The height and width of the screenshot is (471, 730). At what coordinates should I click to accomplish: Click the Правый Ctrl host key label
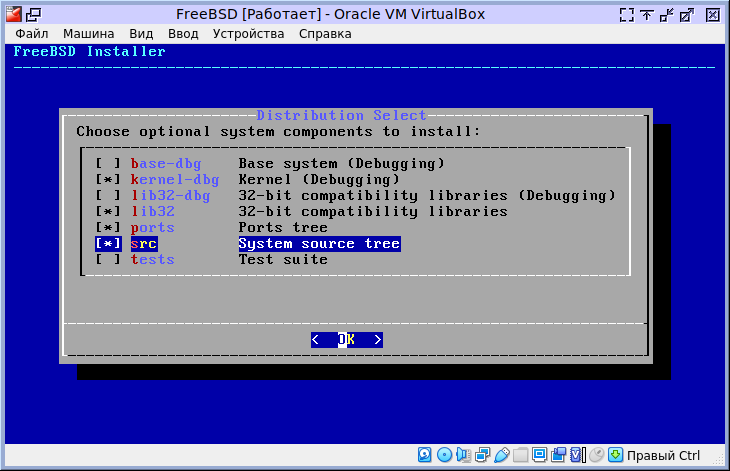click(x=663, y=455)
